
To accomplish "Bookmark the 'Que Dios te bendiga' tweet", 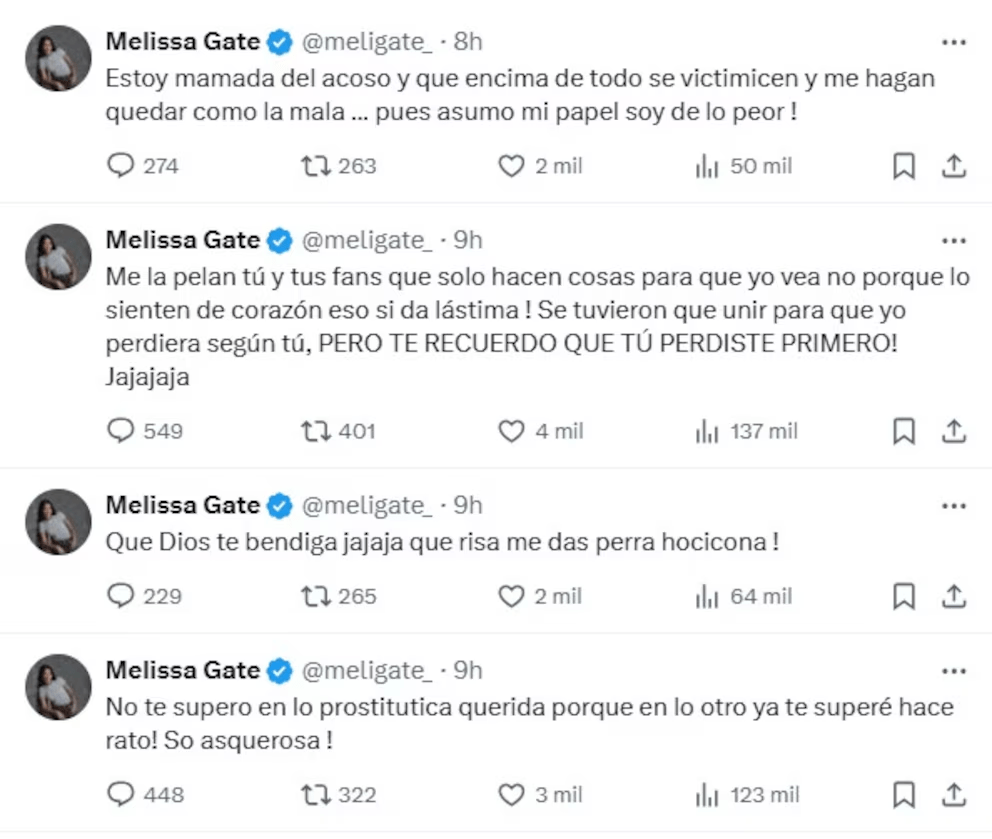I will [x=904, y=597].
